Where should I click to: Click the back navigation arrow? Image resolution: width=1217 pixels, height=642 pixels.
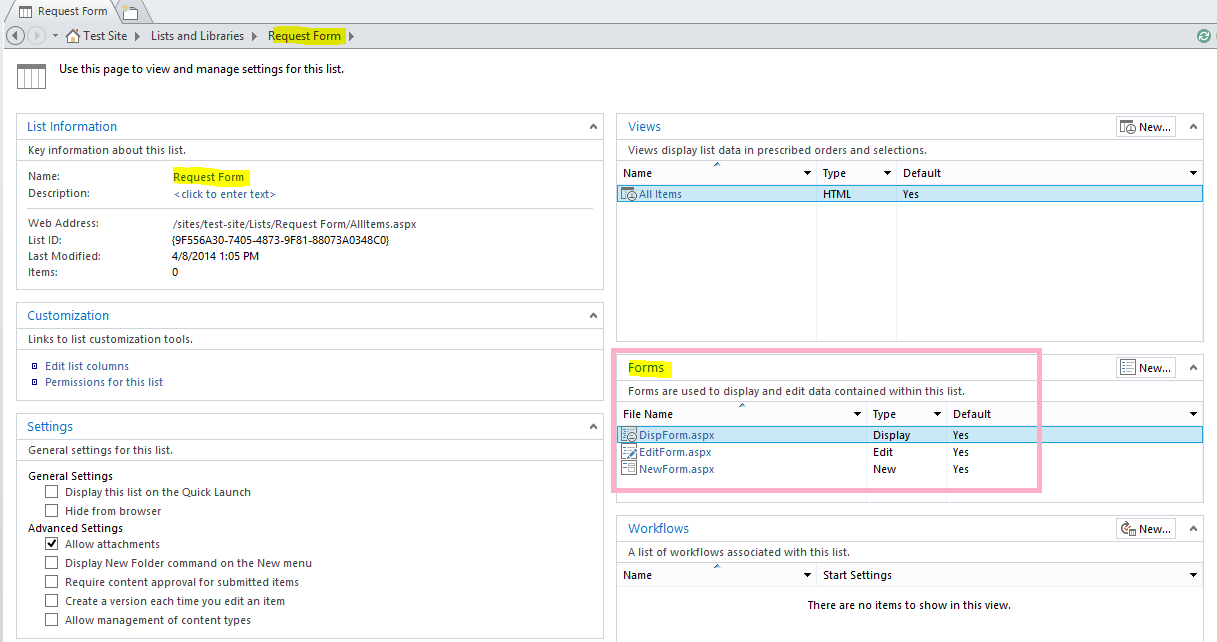[14, 35]
